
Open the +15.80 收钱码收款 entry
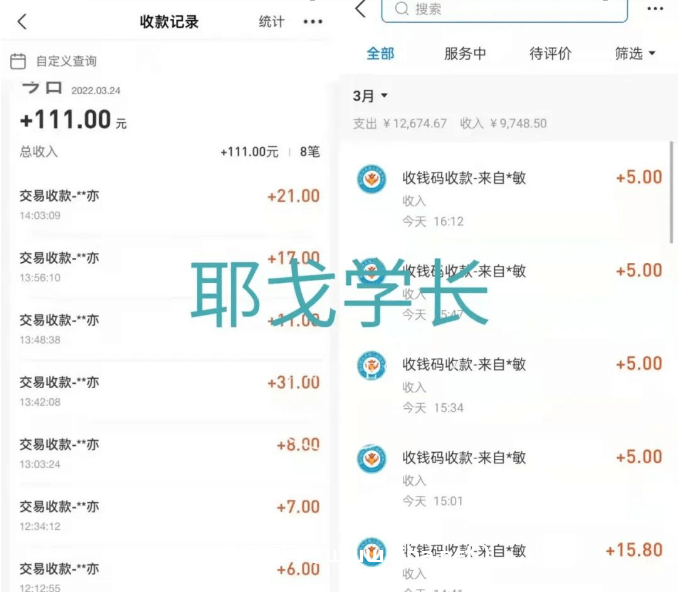[509, 562]
